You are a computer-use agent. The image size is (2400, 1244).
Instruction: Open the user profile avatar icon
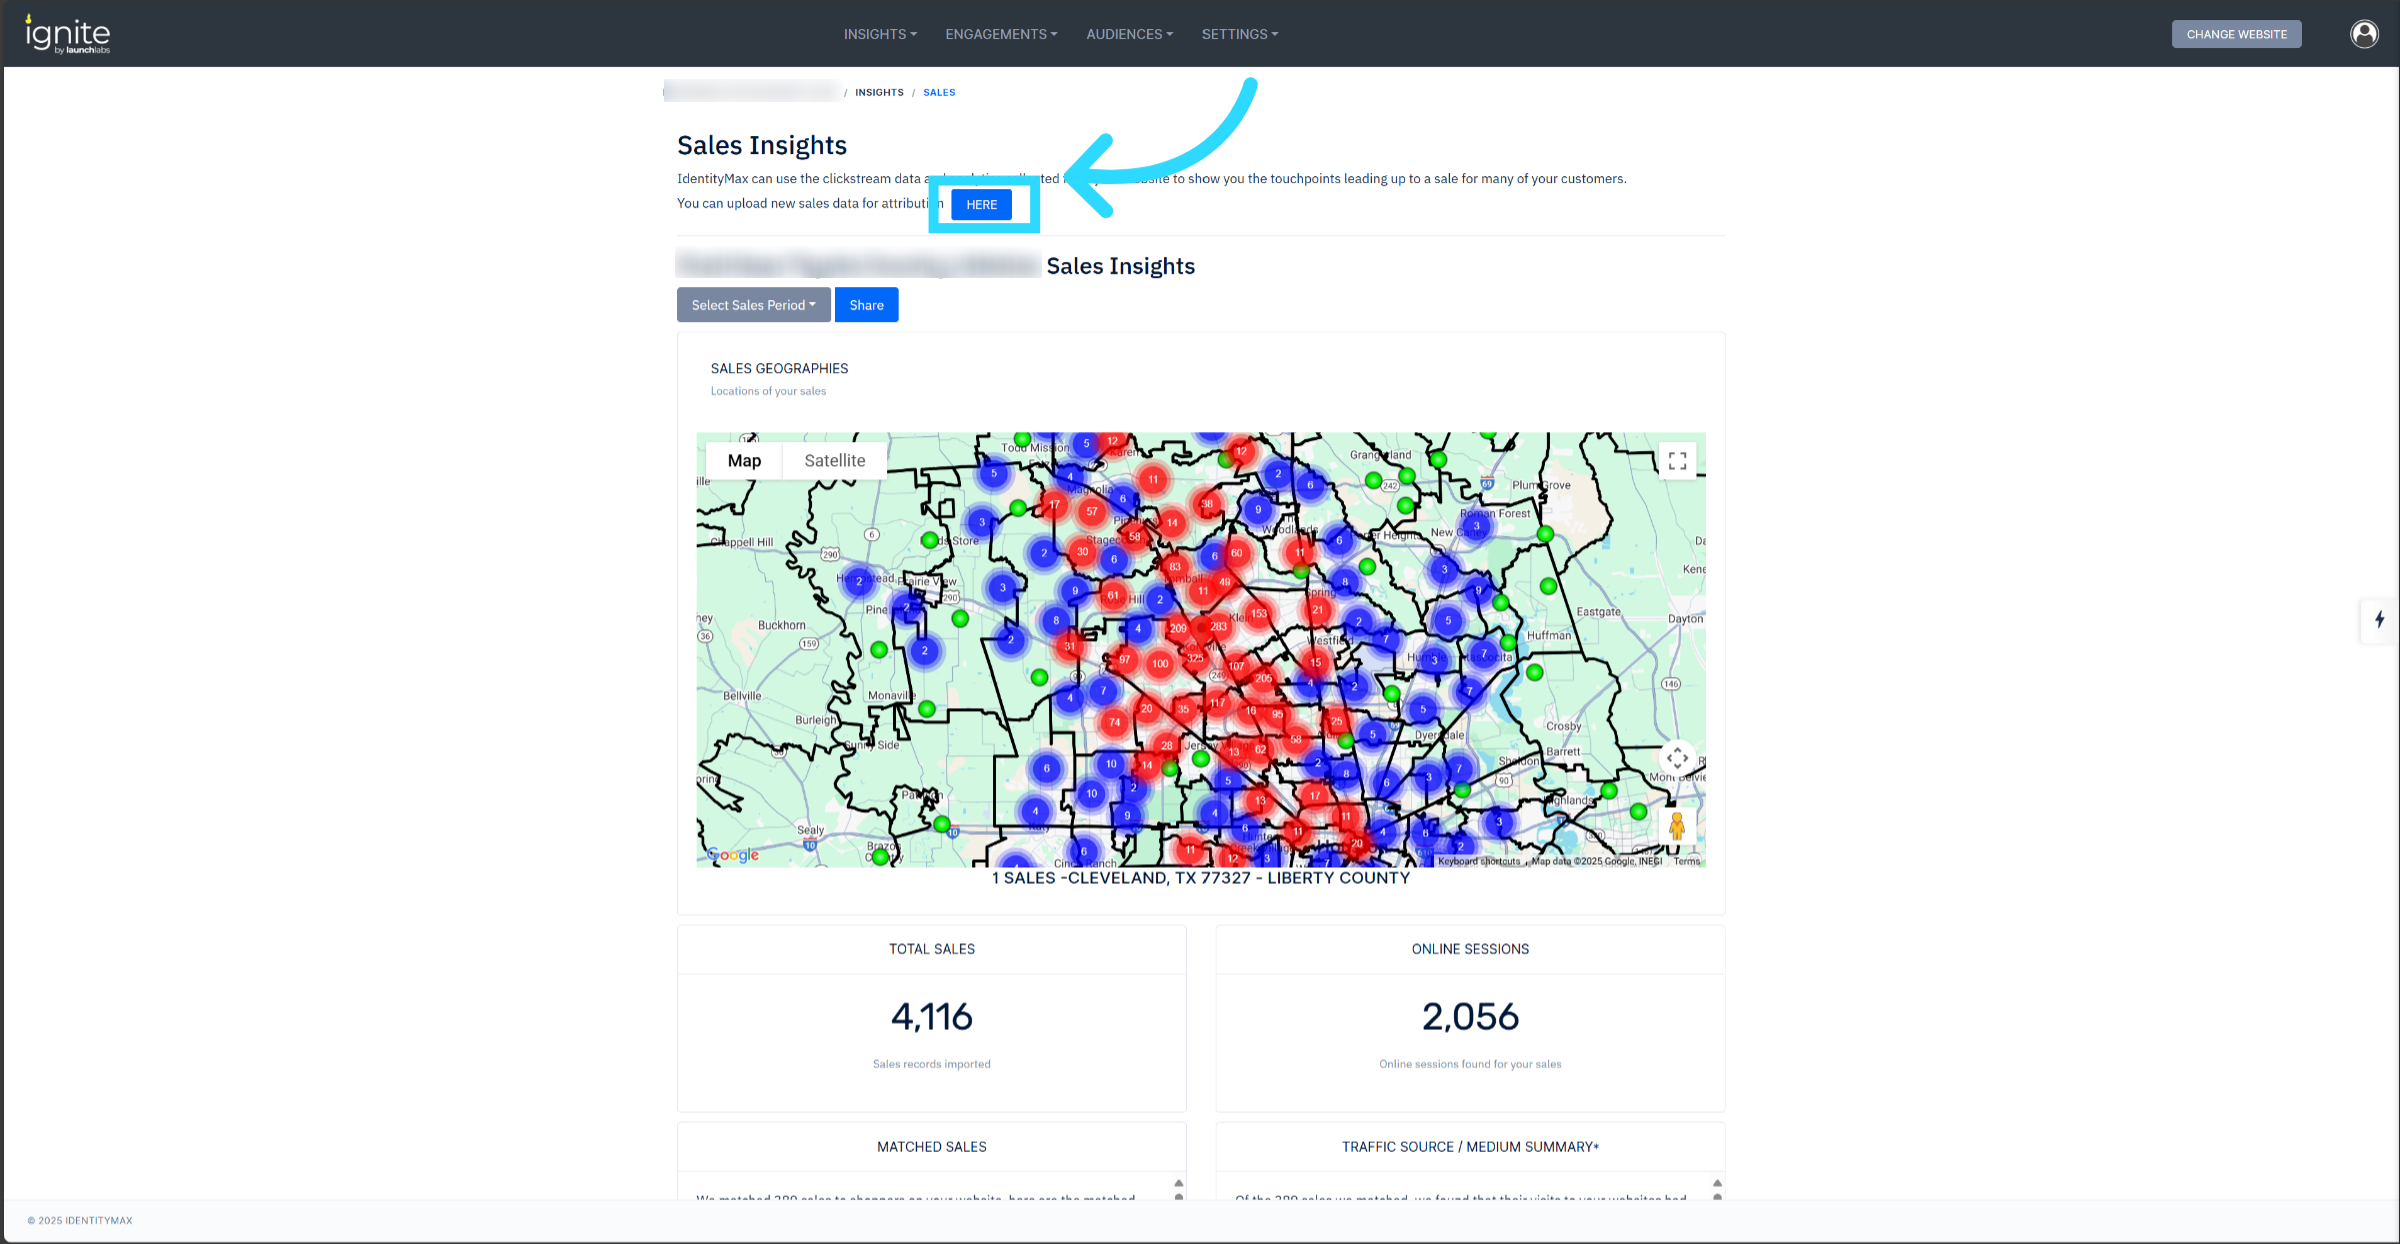click(x=2364, y=34)
